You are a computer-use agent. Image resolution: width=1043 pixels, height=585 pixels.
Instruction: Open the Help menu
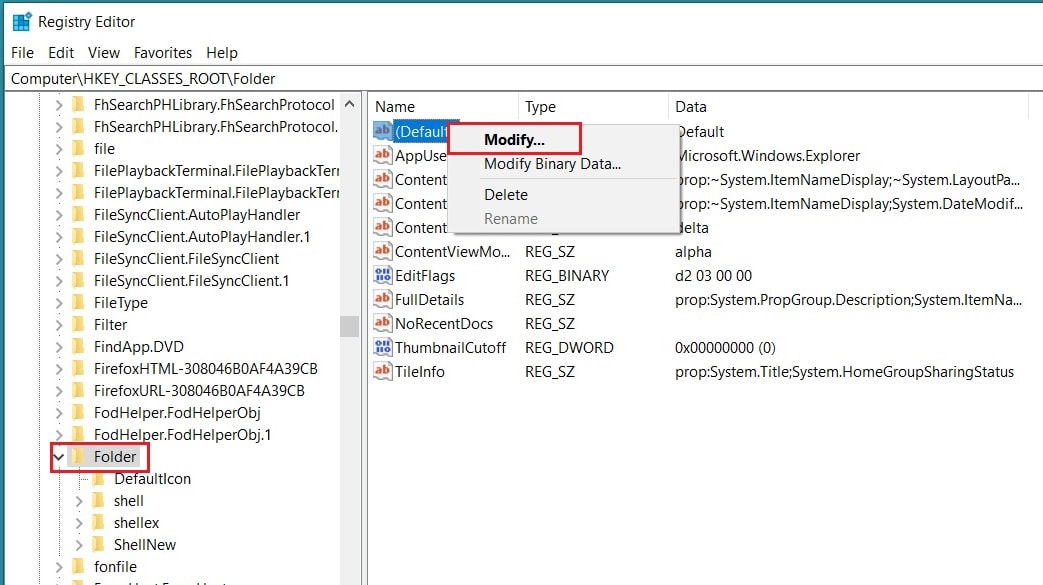[x=222, y=53]
